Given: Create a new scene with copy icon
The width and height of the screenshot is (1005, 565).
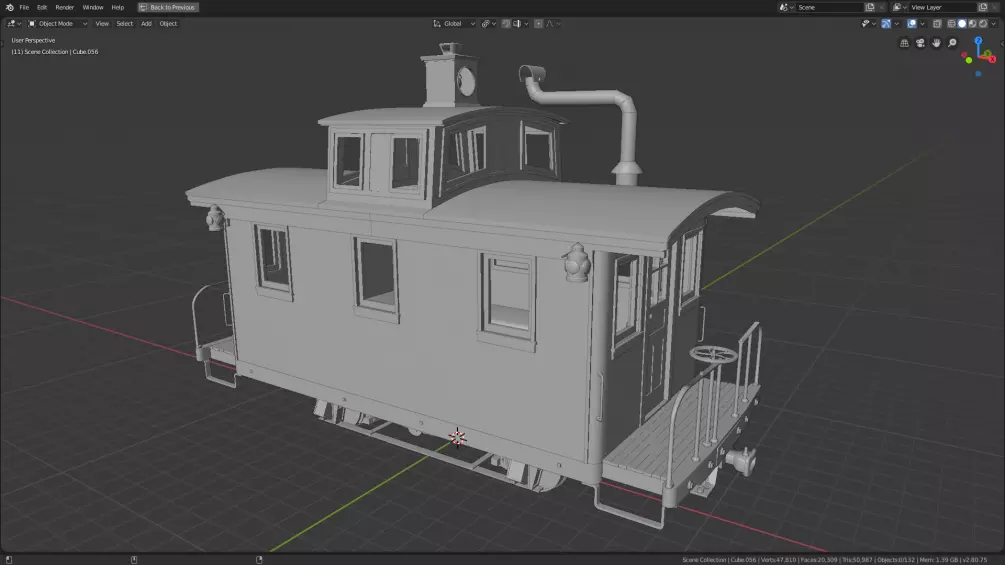Looking at the screenshot, I should tap(870, 7).
